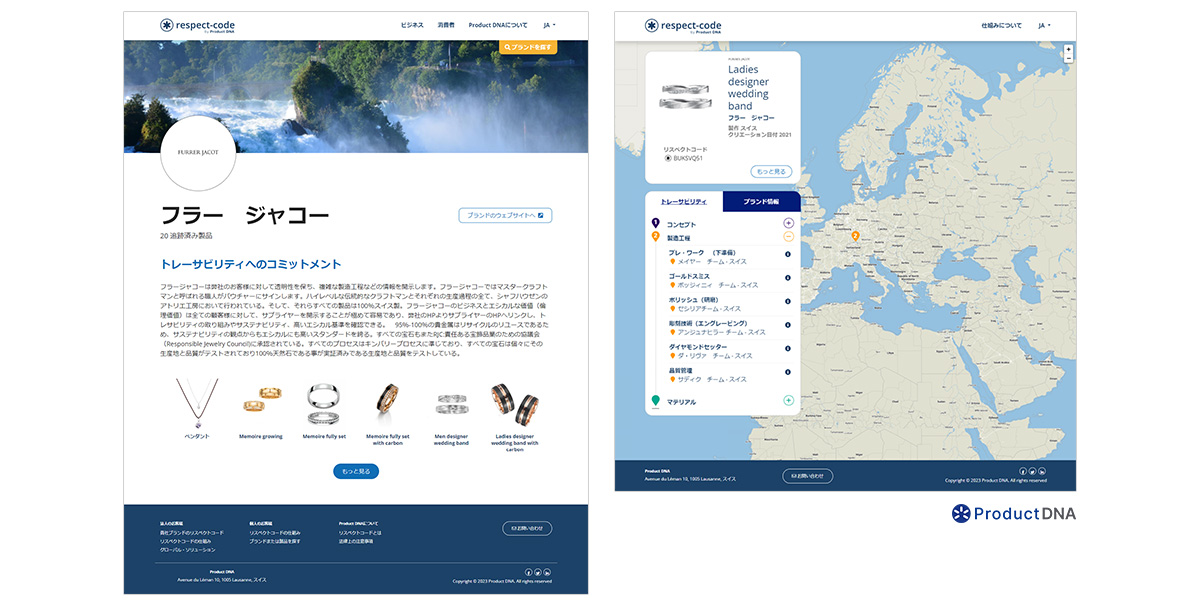The width and height of the screenshot is (1200, 612).
Task: Show info for ゴールドスミス step
Action: (788, 278)
